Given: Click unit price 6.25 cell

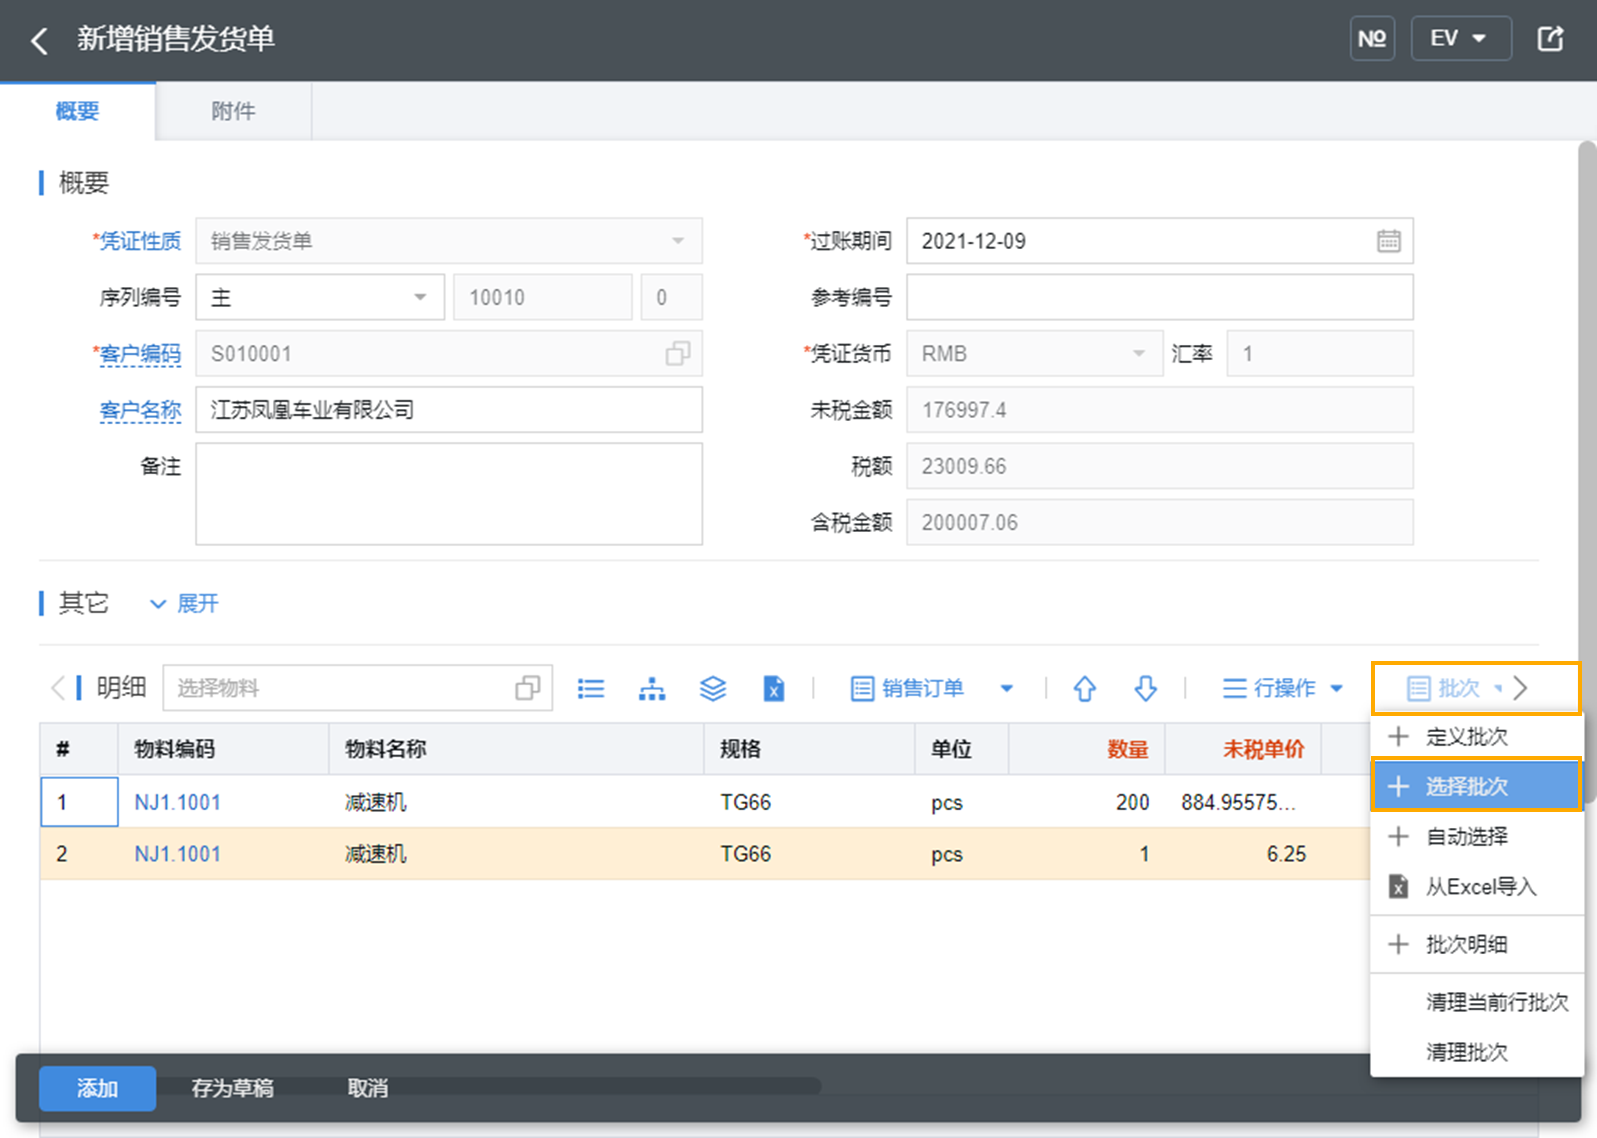Looking at the screenshot, I should click(1243, 854).
